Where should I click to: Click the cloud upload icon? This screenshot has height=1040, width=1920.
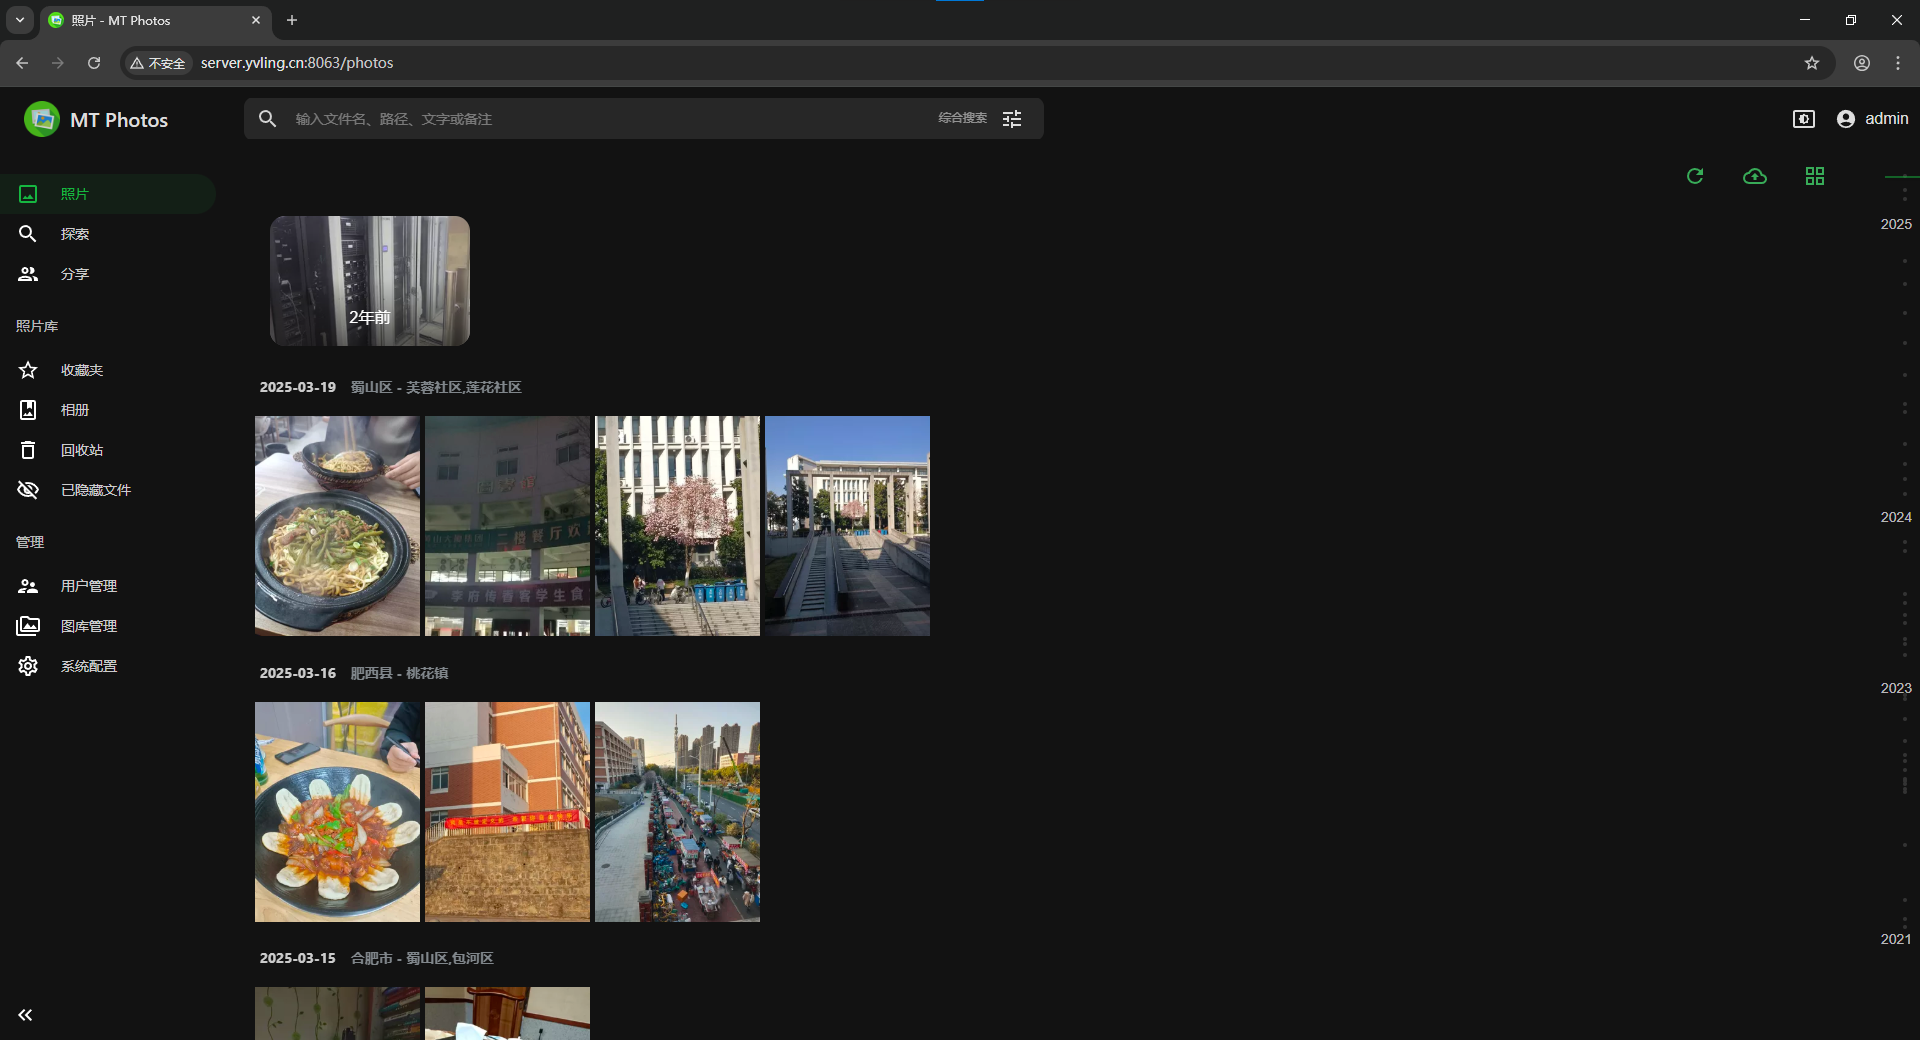(x=1755, y=176)
